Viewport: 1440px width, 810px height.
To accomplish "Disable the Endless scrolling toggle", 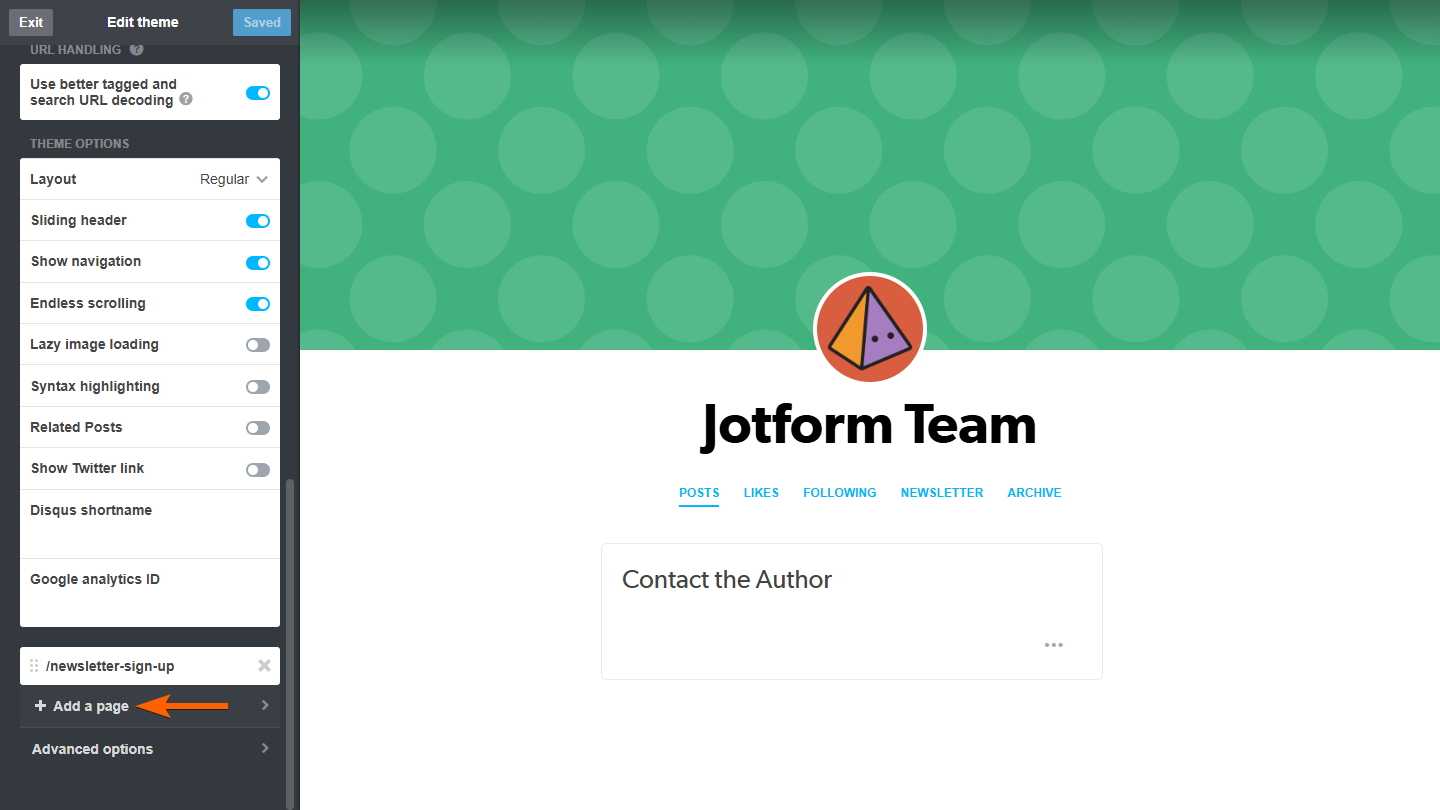I will 258,304.
